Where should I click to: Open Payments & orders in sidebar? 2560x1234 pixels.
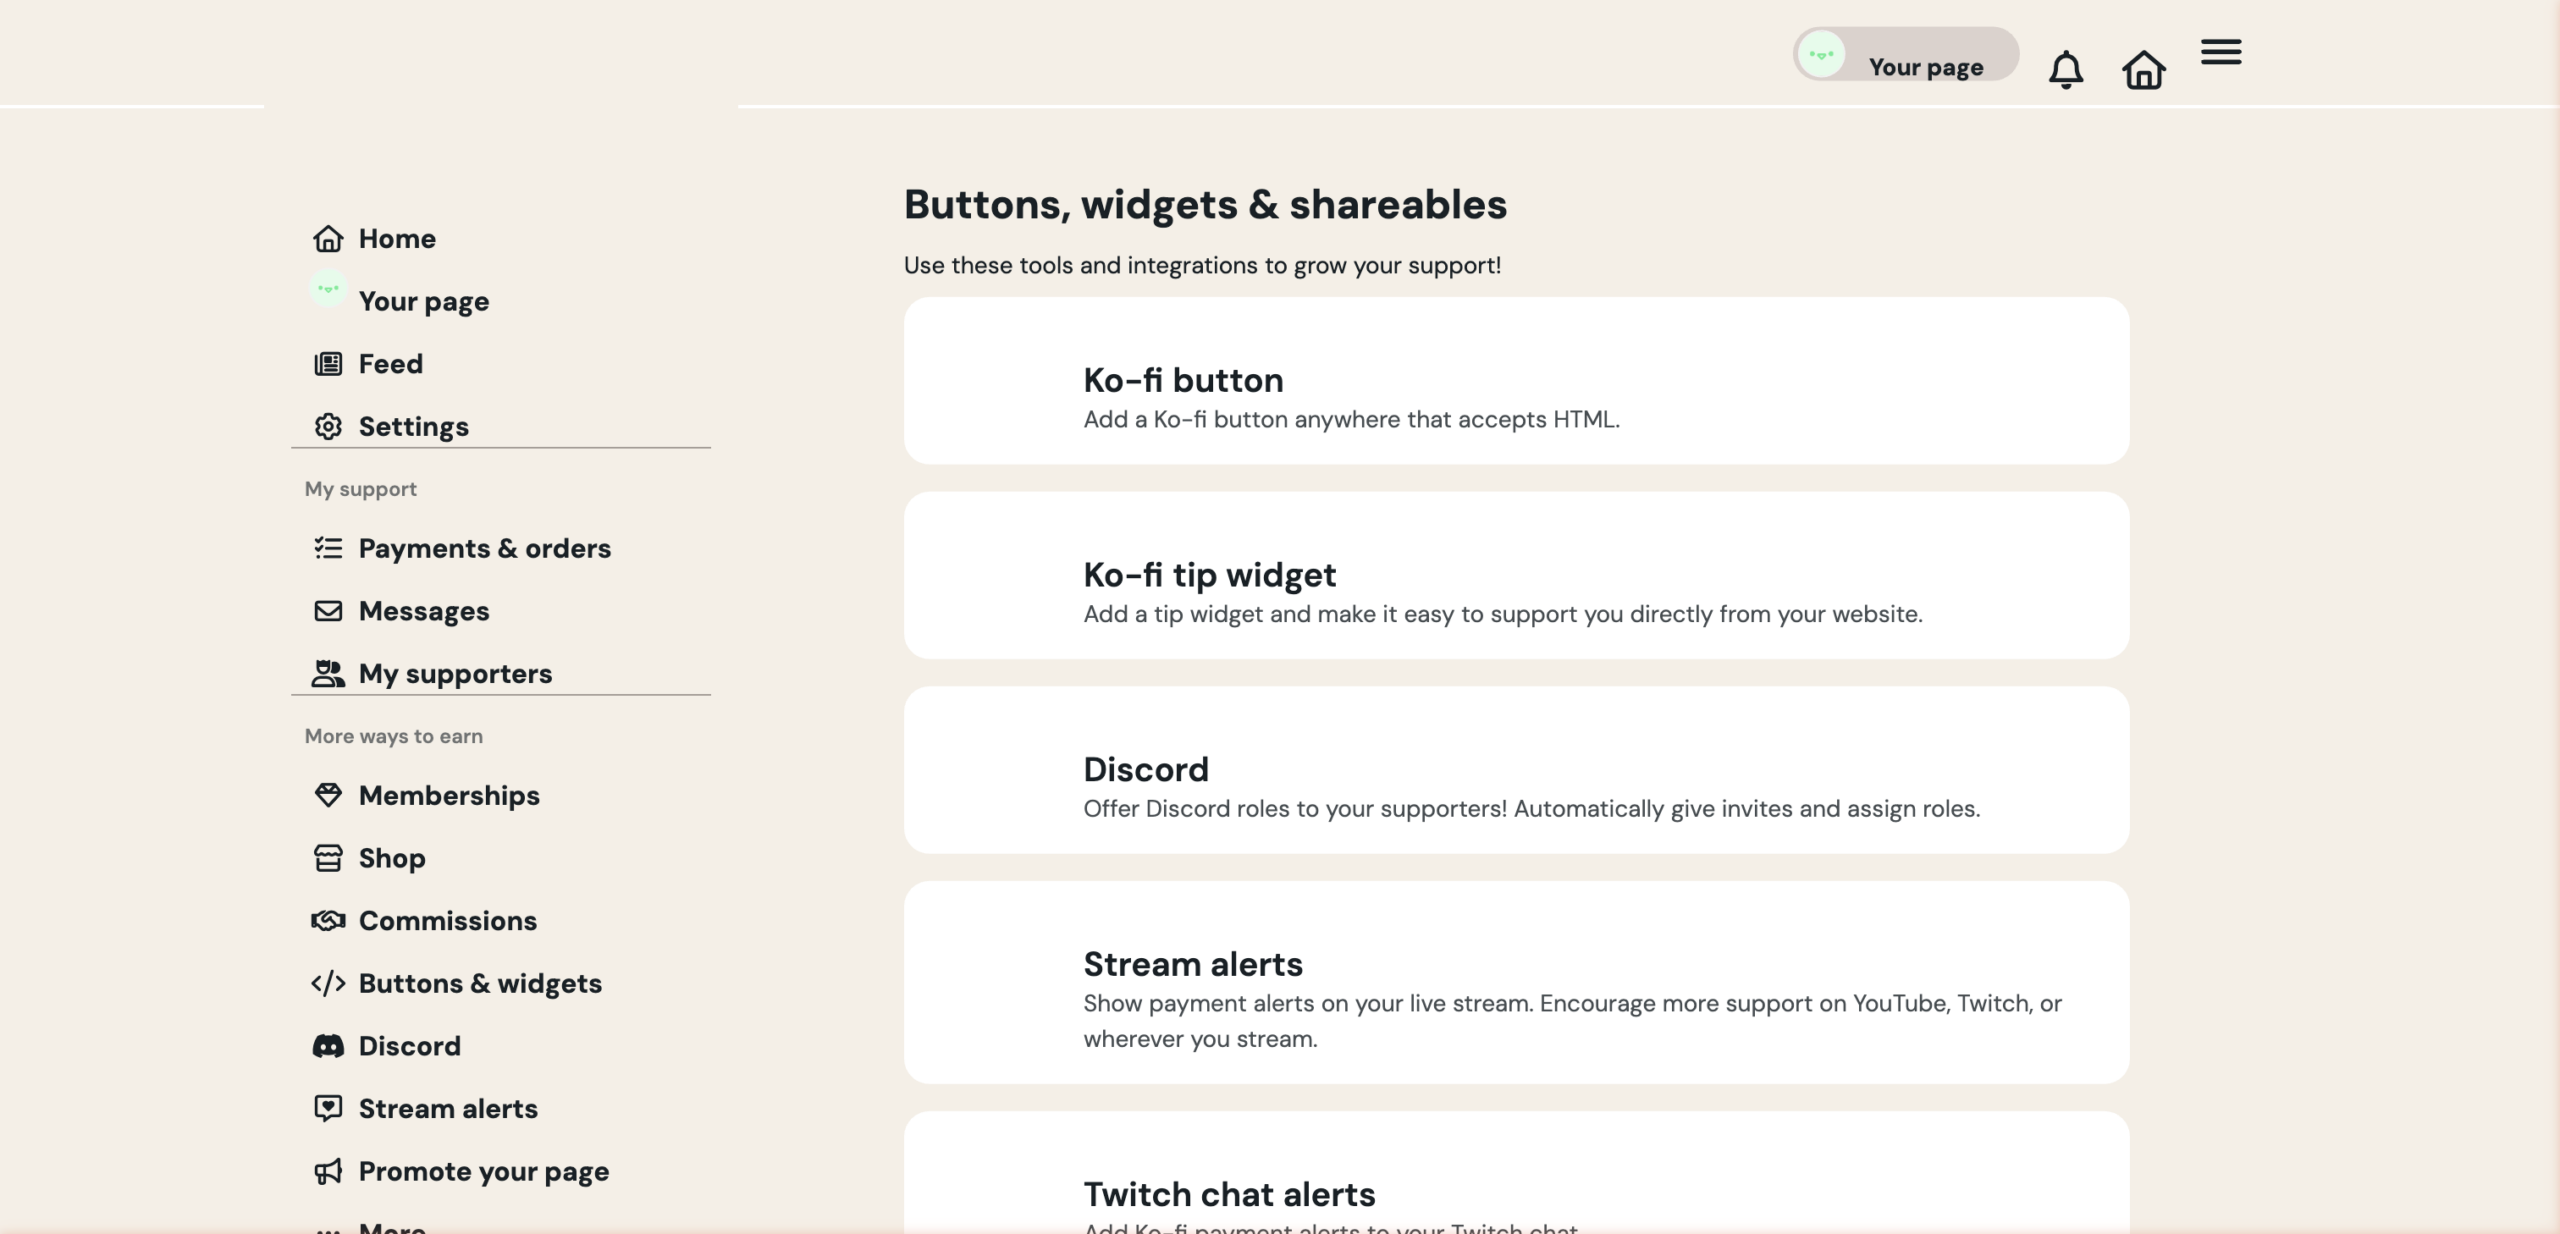pyautogui.click(x=484, y=548)
